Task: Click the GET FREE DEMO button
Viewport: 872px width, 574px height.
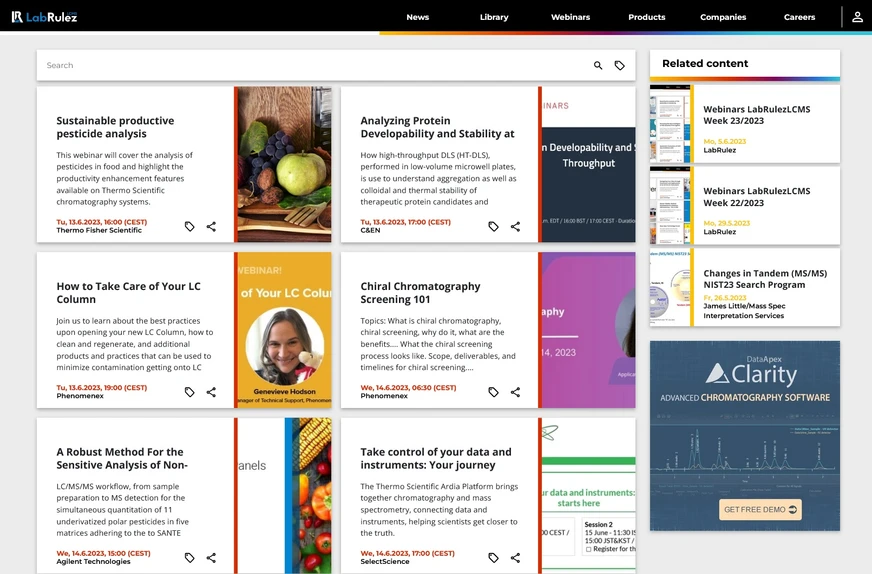Action: (x=761, y=510)
